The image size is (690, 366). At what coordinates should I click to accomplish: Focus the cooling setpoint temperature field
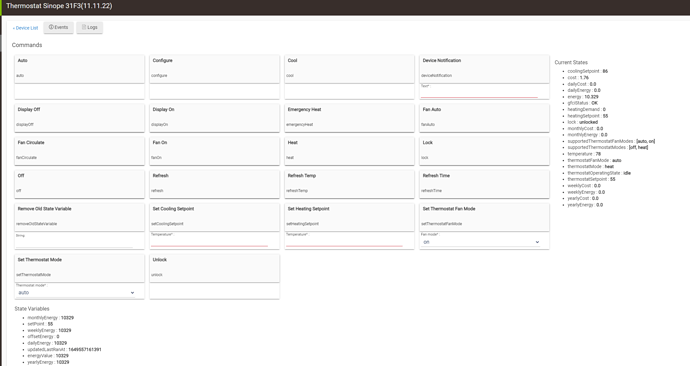209,242
